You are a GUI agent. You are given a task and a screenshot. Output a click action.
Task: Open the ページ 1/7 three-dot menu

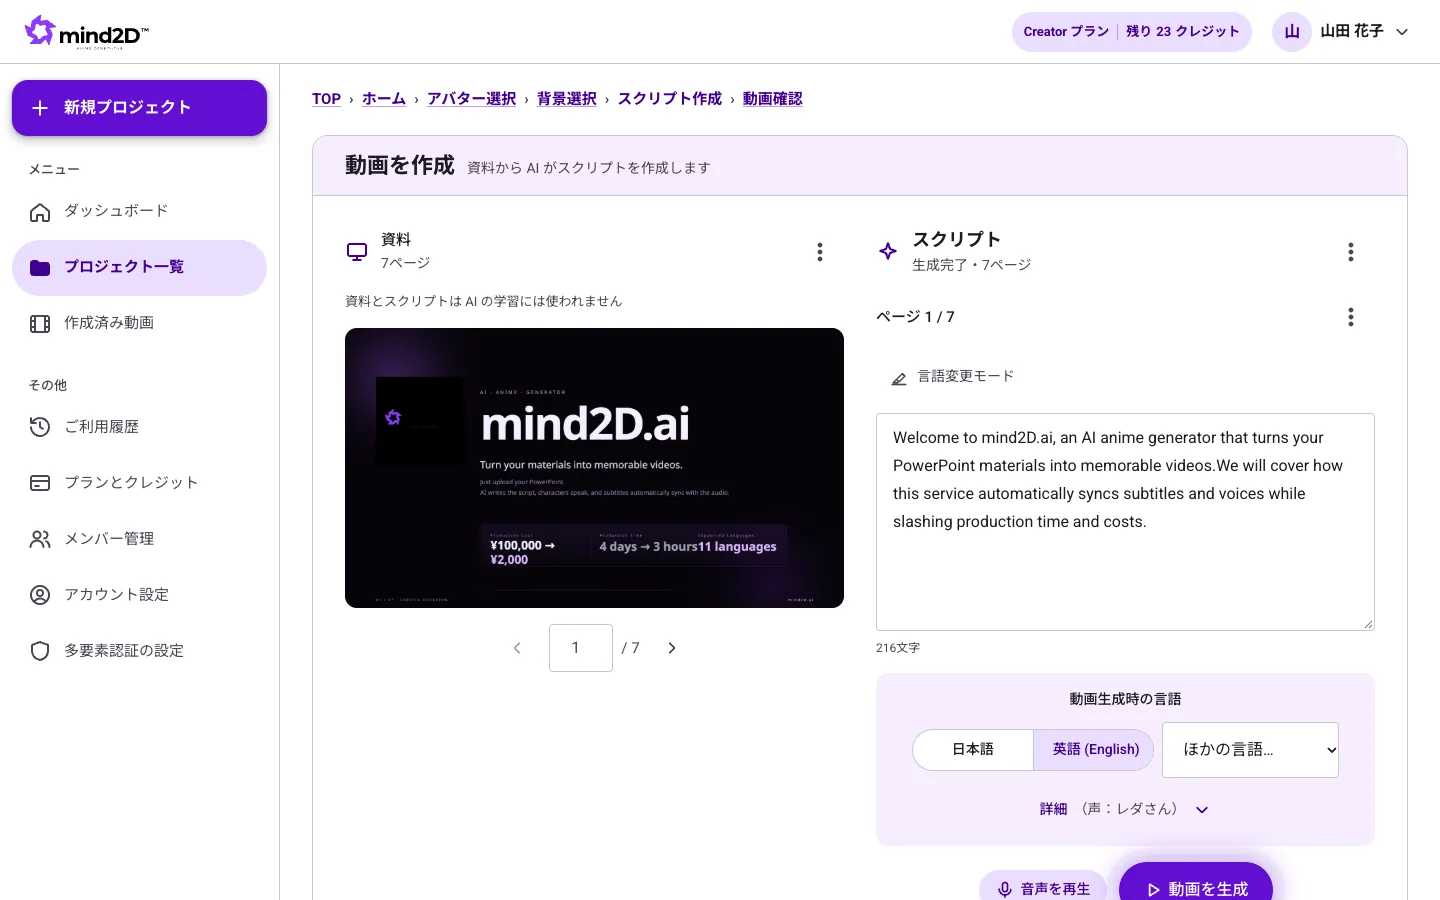click(1351, 317)
